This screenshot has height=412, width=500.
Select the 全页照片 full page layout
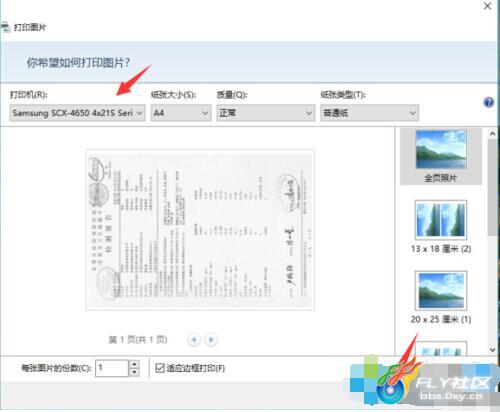[x=441, y=156]
